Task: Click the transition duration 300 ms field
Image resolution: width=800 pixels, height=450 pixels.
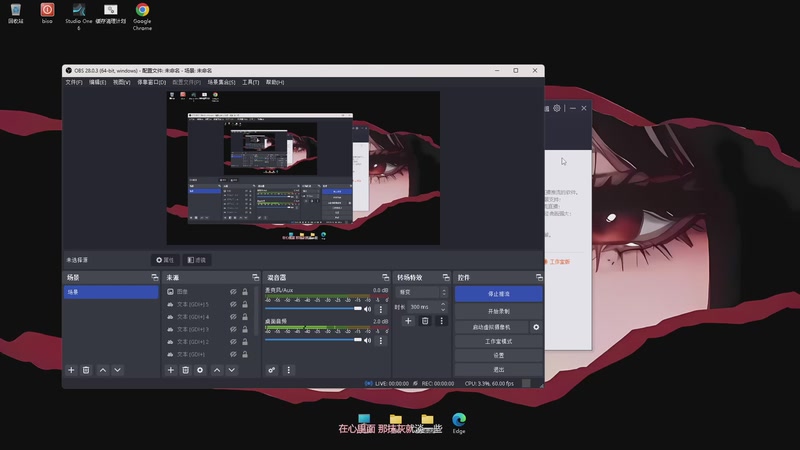Action: click(x=423, y=307)
